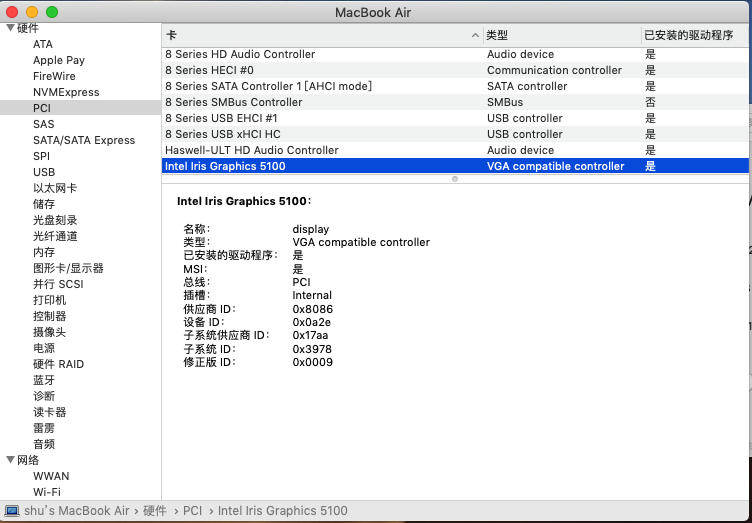Select Haswell-ULT HD Audio Controller row
The width and height of the screenshot is (752, 523).
click(455, 150)
